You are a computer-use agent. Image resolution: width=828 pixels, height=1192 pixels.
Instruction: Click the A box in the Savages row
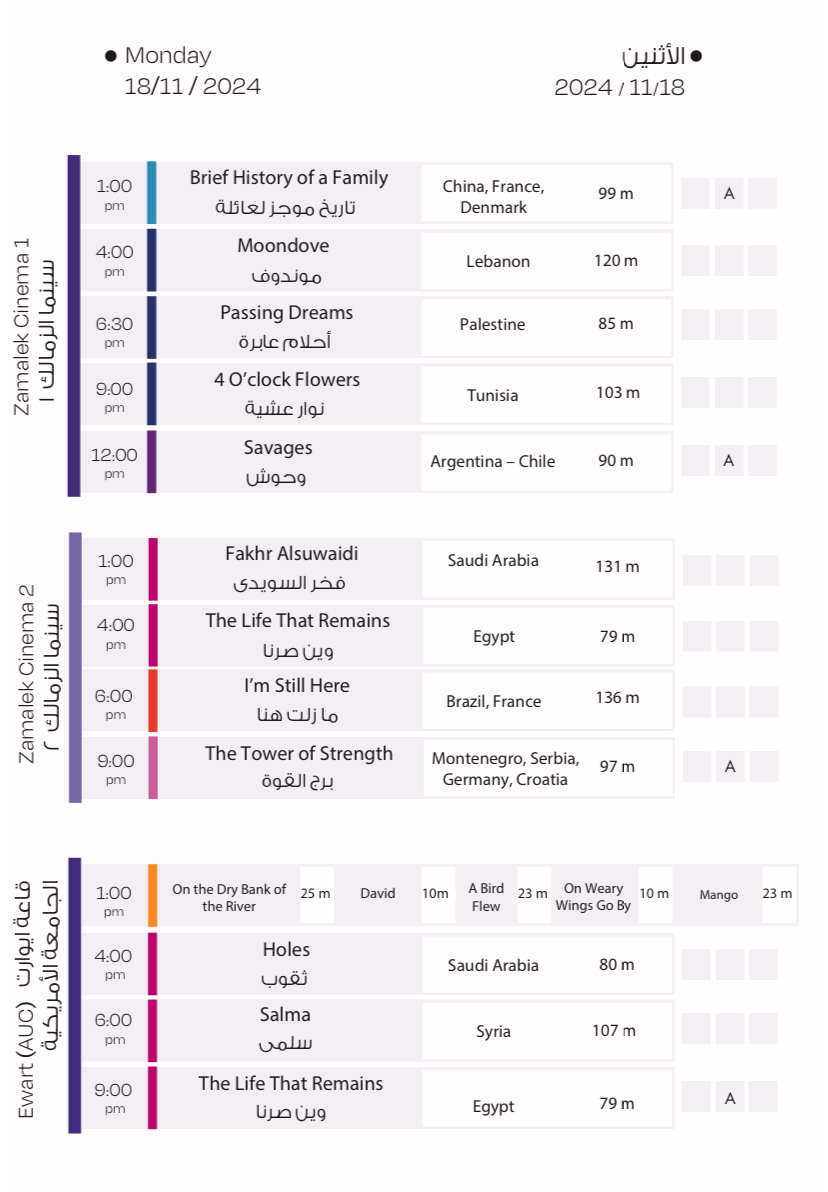pyautogui.click(x=728, y=461)
